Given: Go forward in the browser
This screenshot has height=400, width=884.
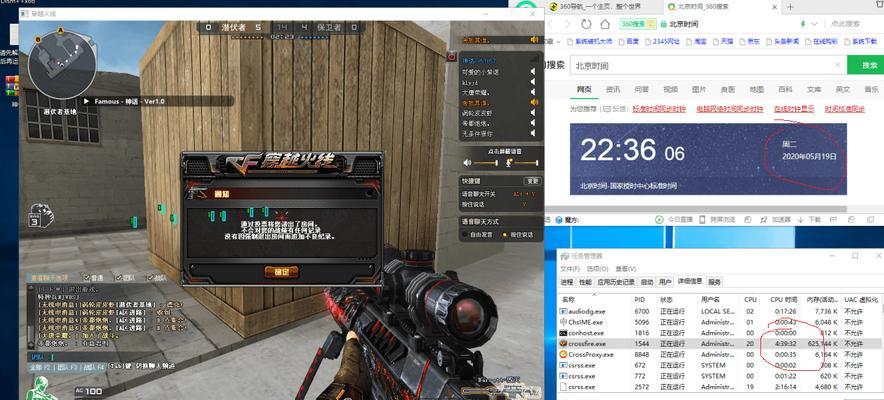Looking at the screenshot, I should coord(567,24).
